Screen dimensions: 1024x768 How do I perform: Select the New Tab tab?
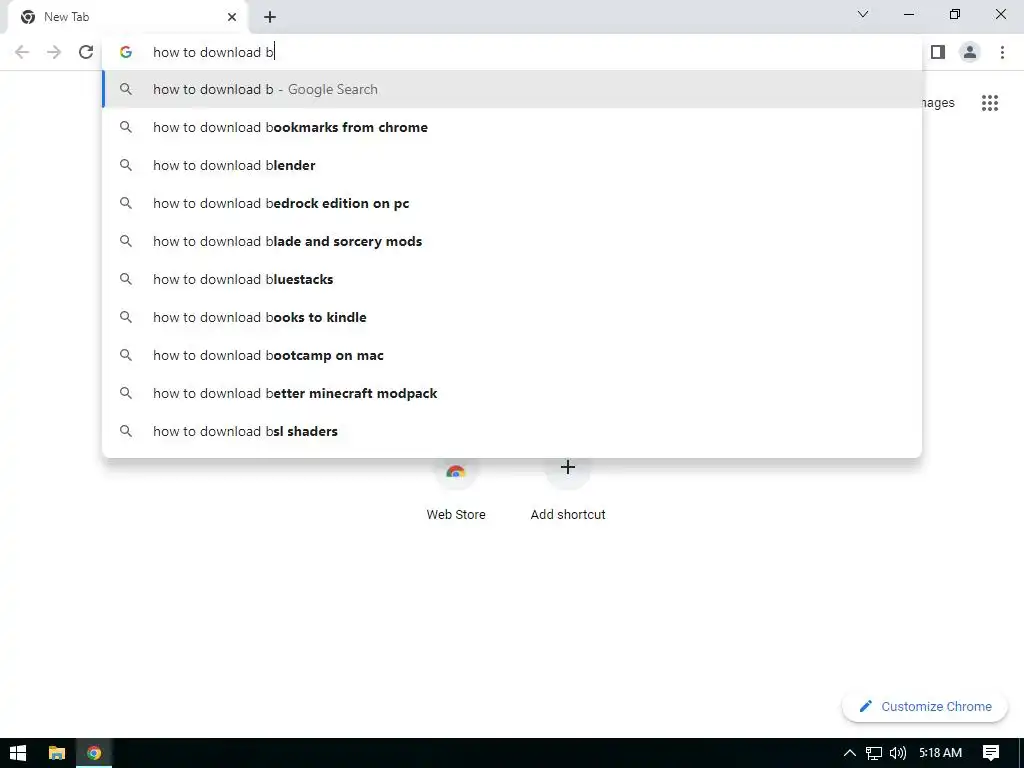pos(127,17)
